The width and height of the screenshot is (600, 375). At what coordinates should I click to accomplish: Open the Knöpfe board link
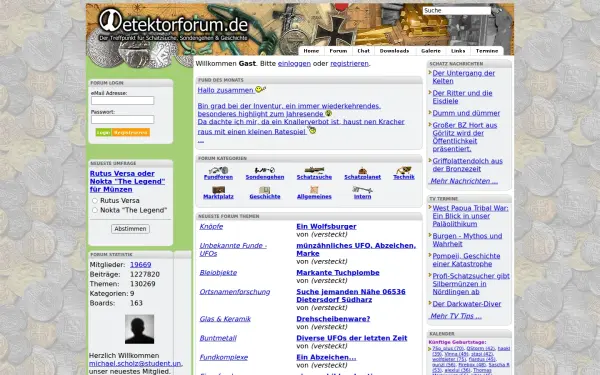211,227
